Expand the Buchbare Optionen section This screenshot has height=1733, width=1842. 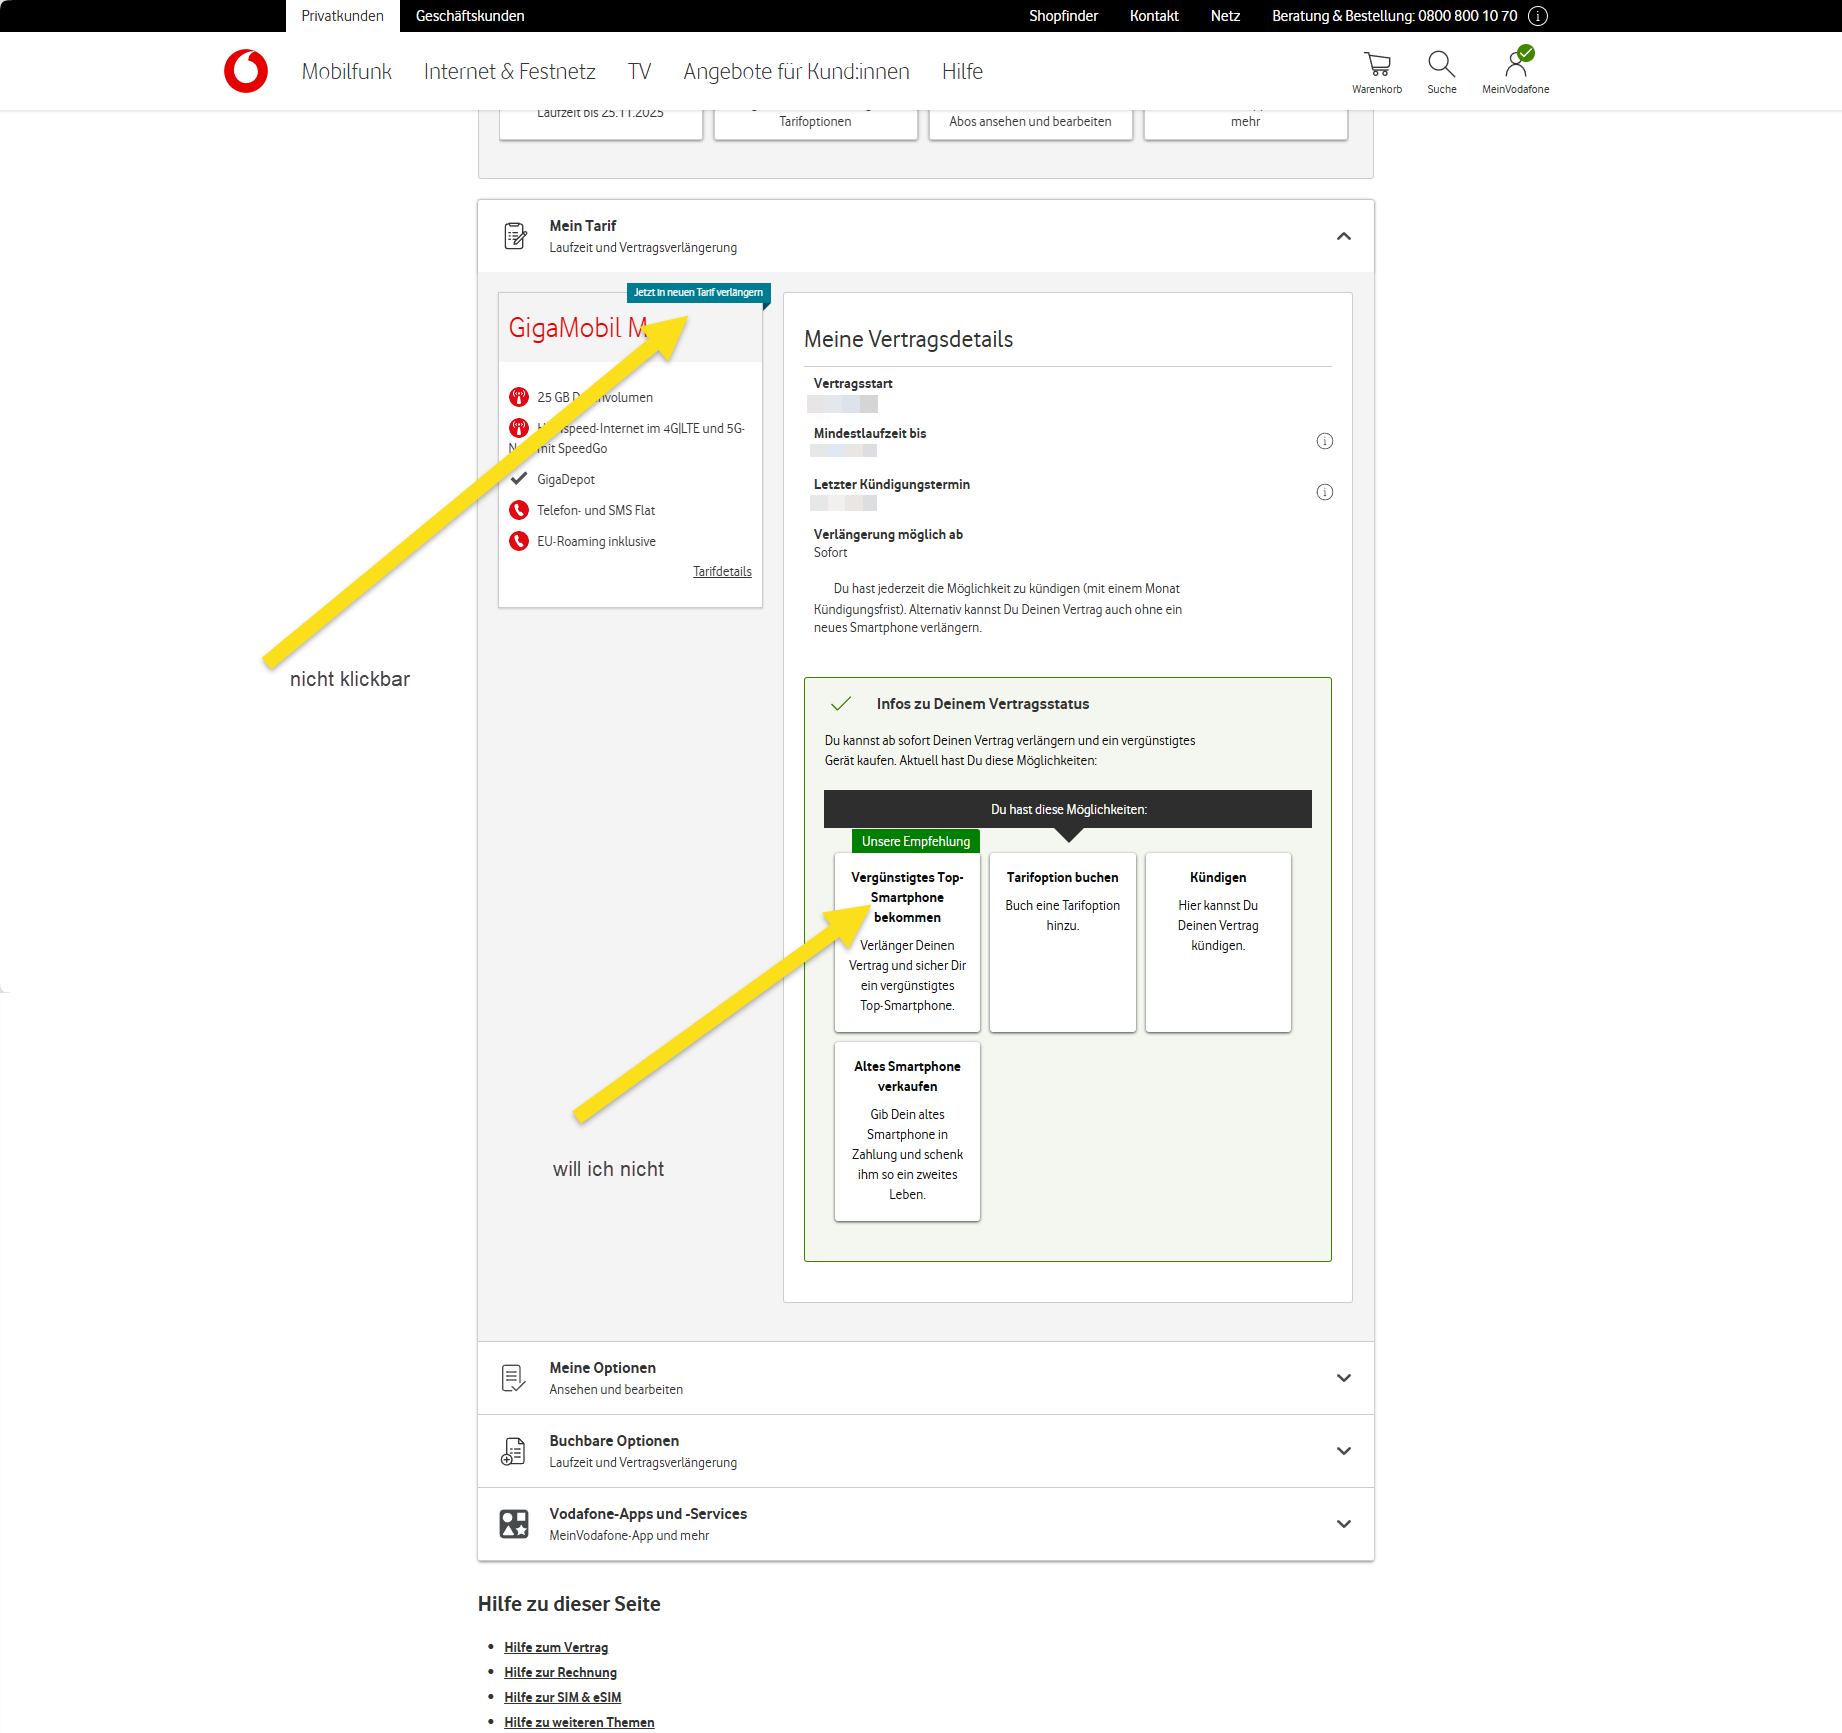(1343, 1451)
